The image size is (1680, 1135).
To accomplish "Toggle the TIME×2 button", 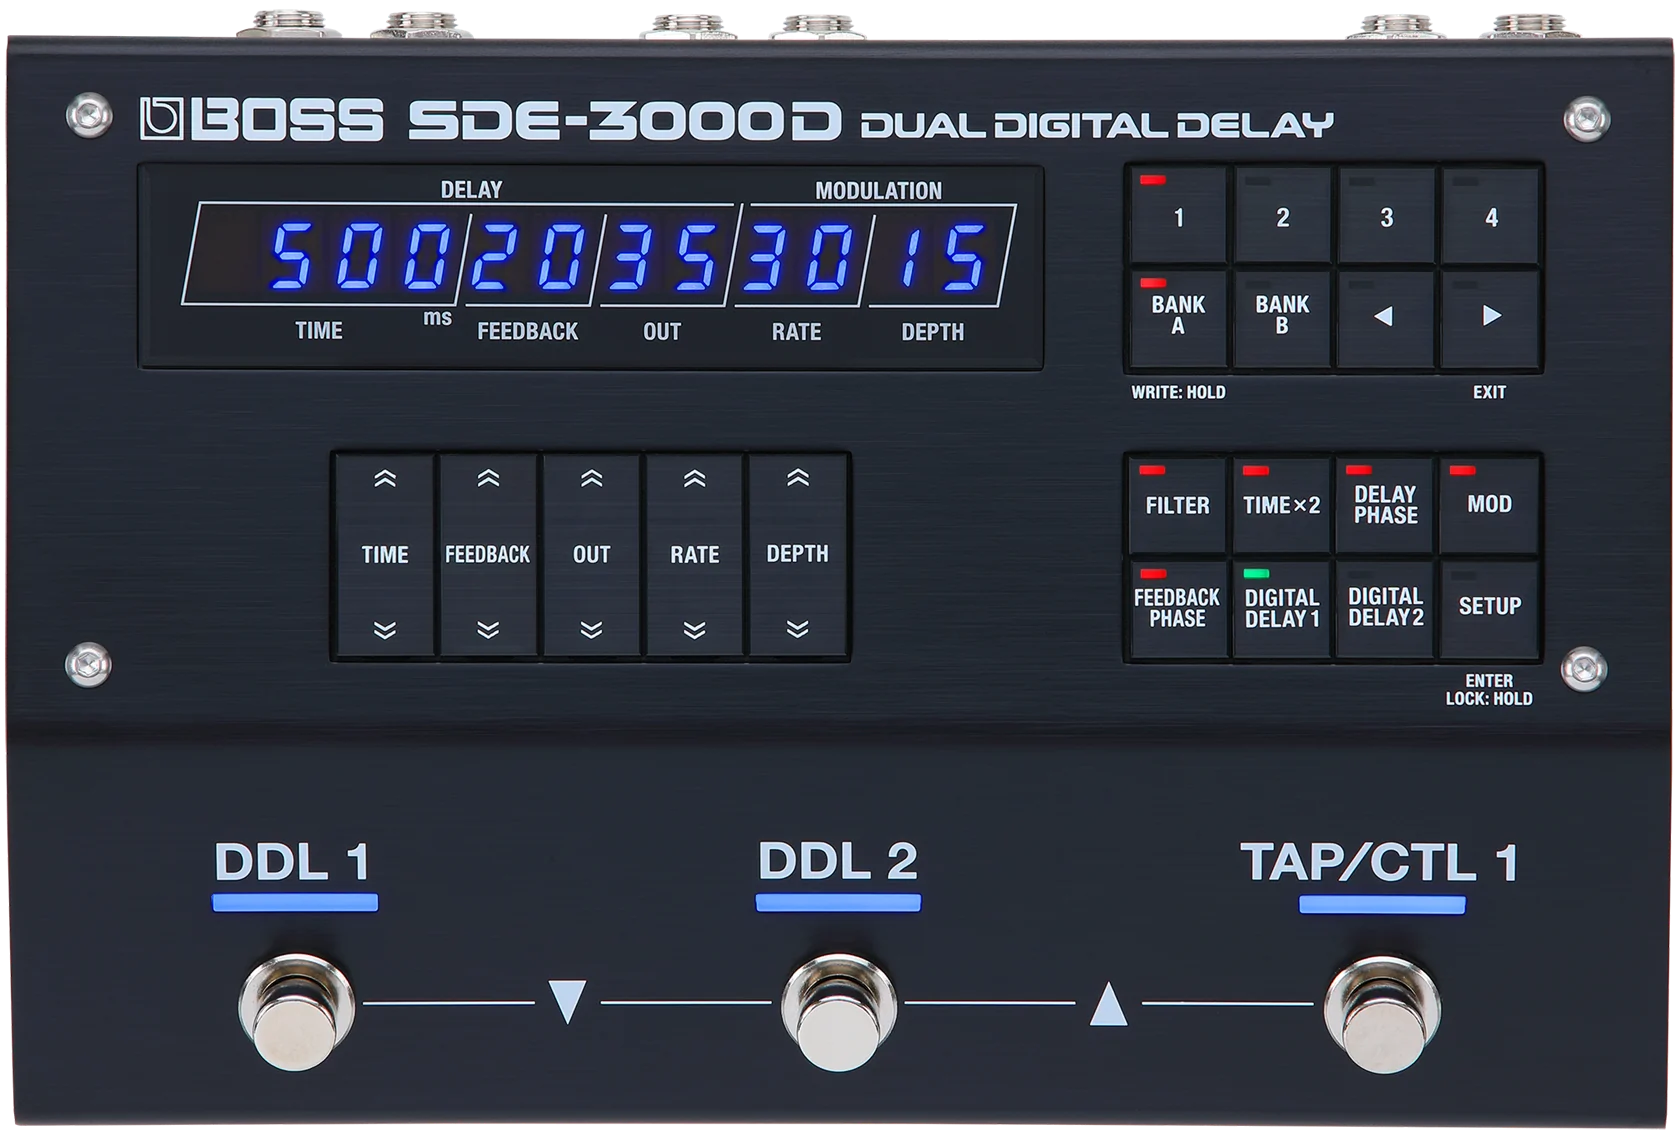I will 1282,505.
